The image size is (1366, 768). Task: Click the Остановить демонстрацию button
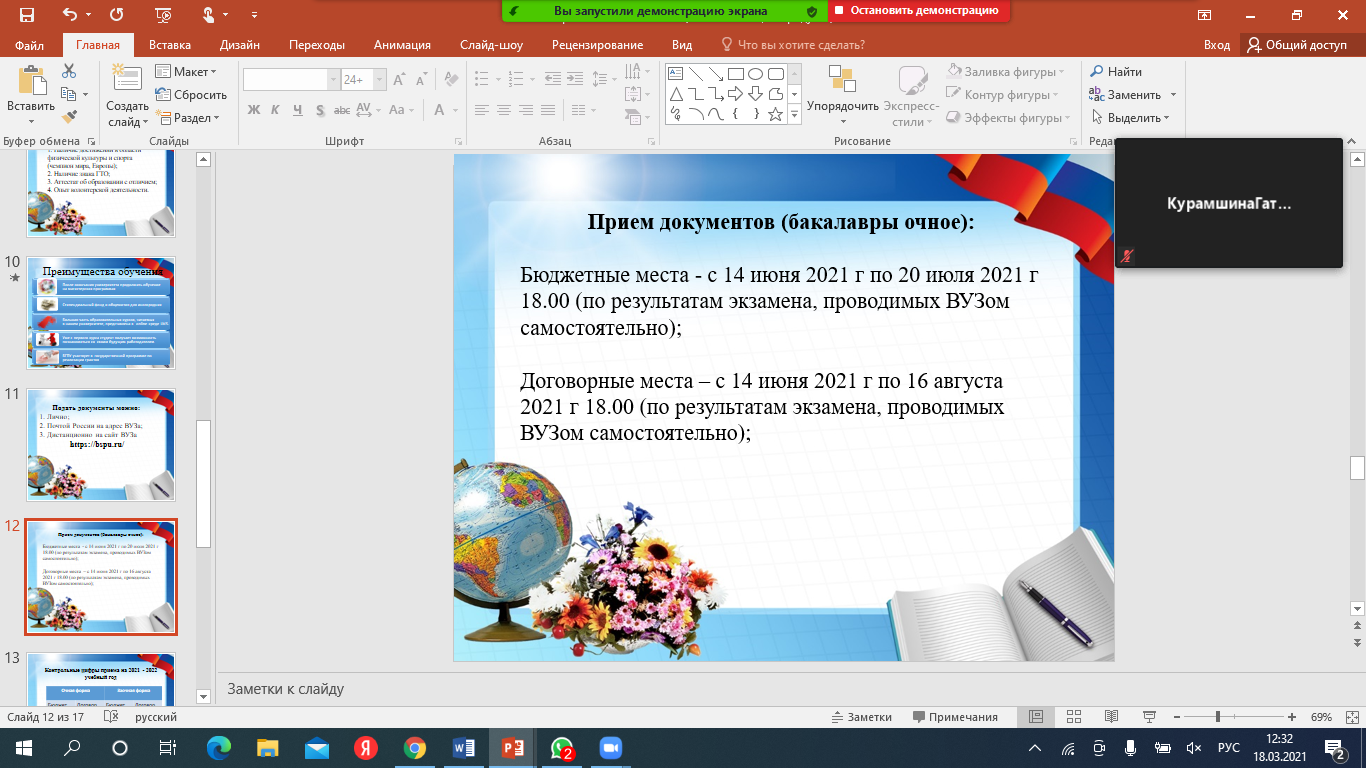[x=915, y=11]
